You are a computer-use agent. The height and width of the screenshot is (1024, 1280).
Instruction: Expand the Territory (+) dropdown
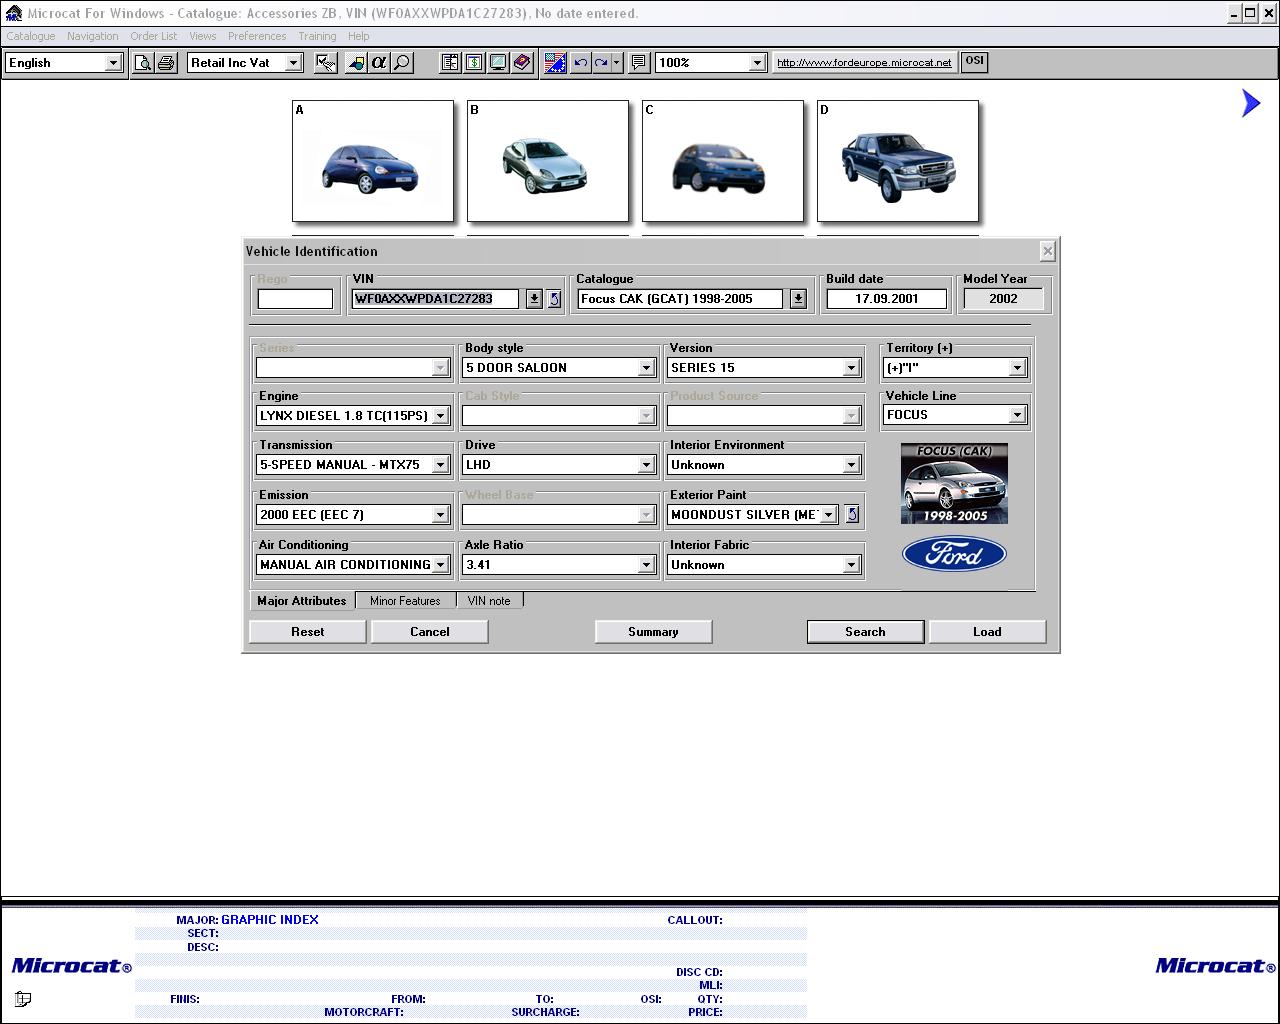[1017, 368]
